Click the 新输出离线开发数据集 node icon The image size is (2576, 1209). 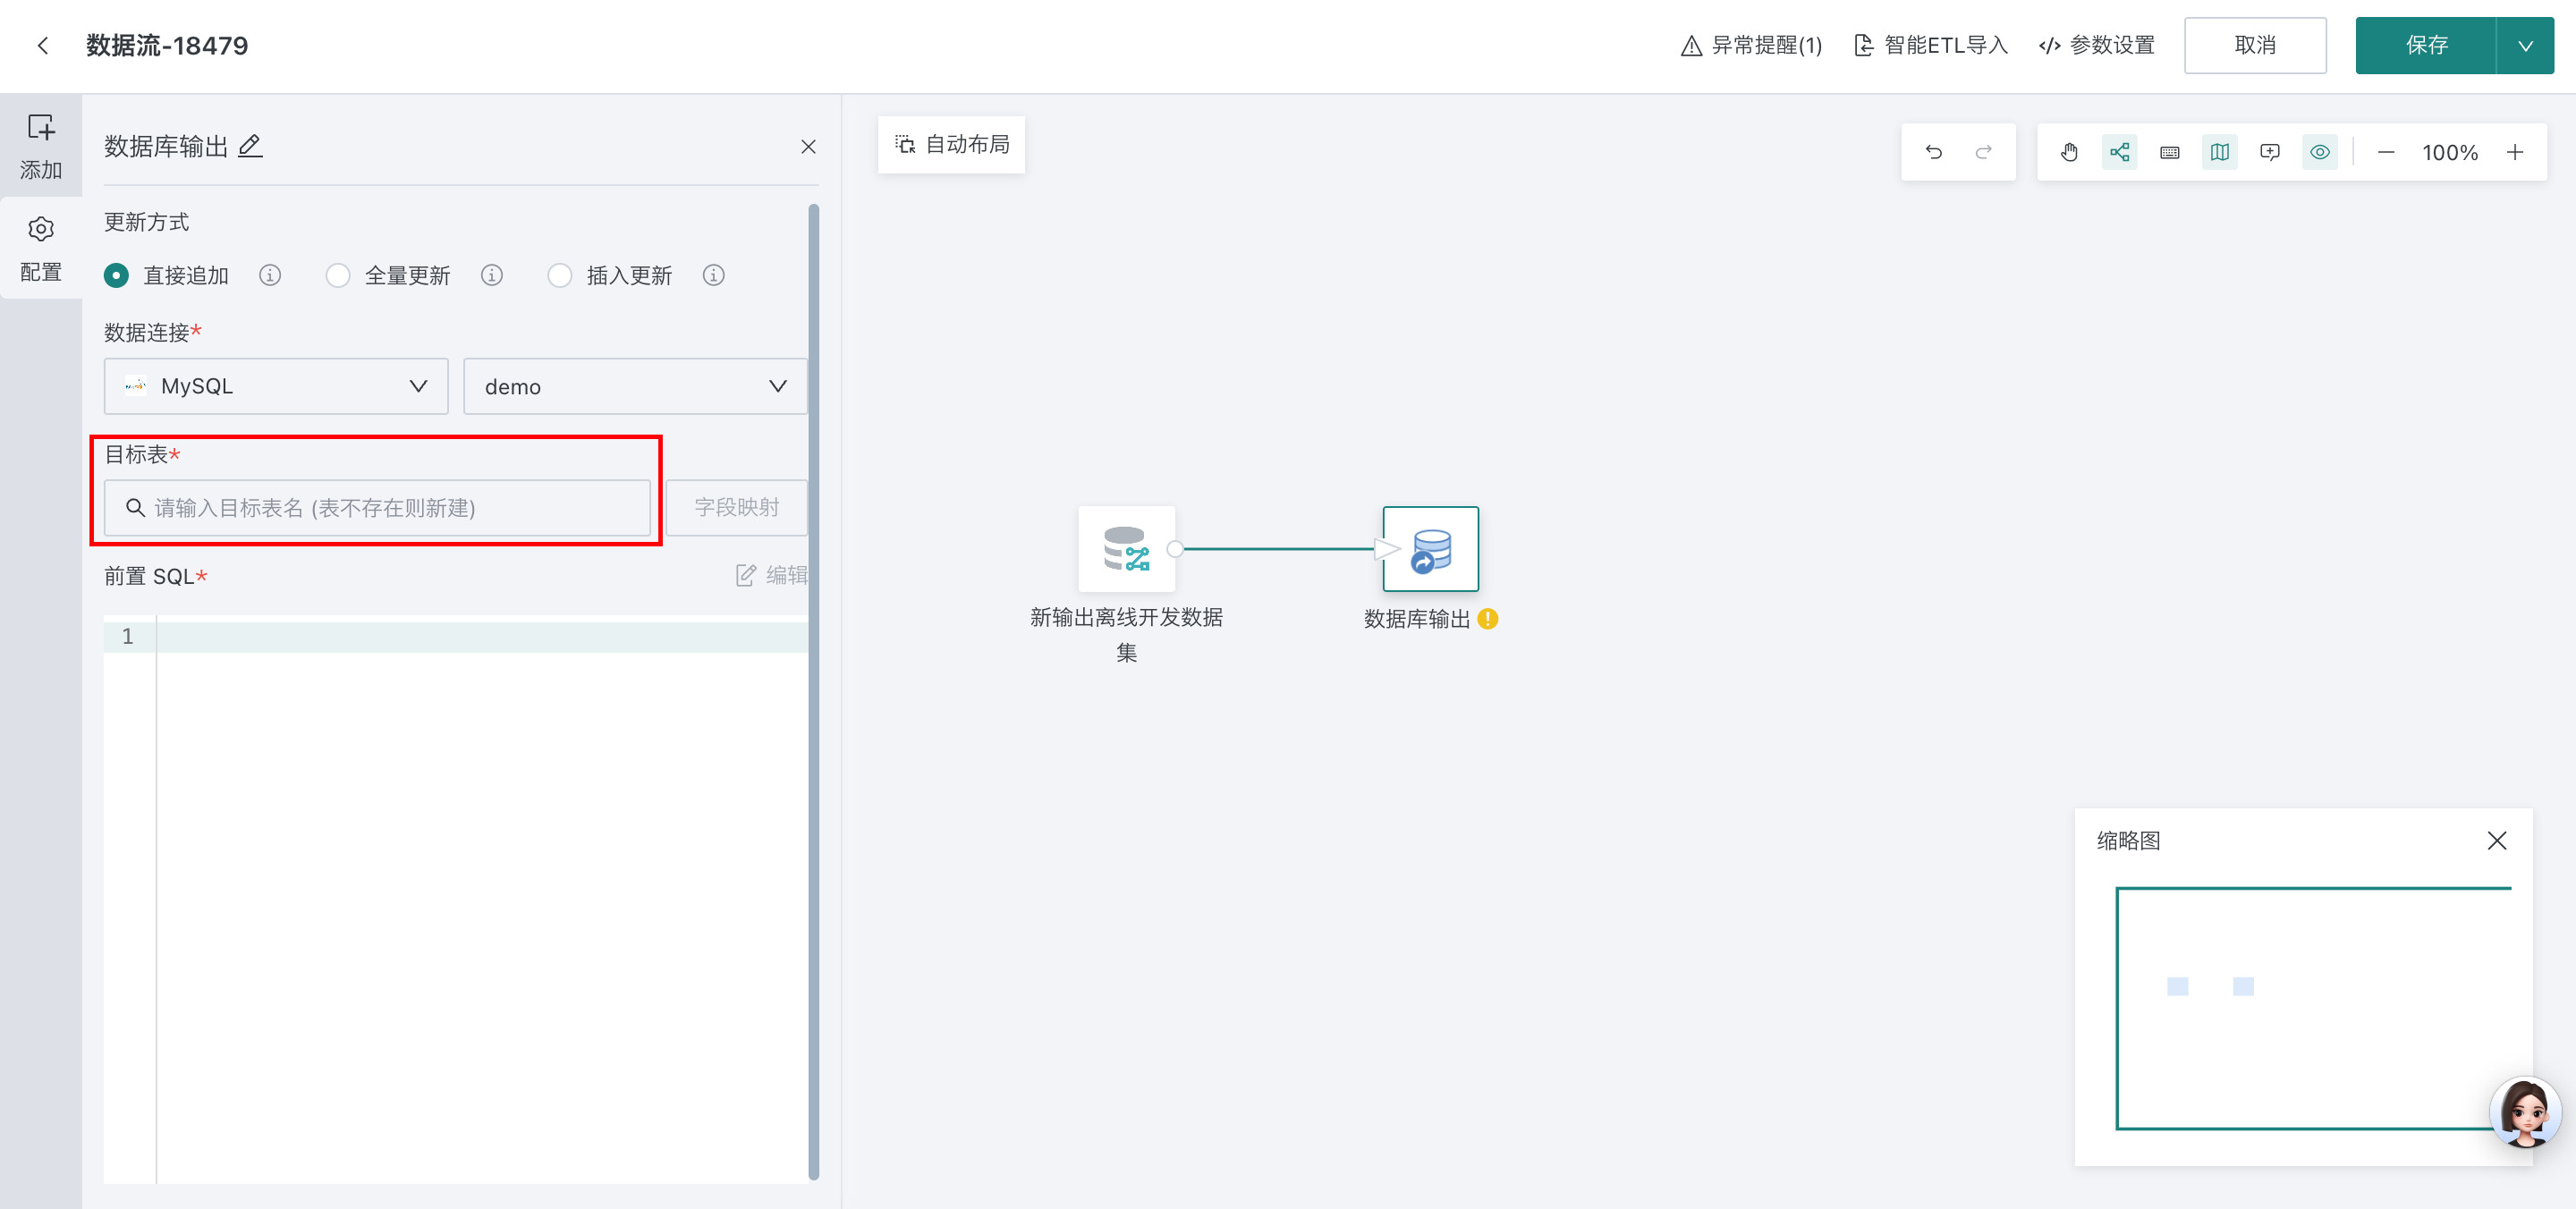[x=1126, y=549]
